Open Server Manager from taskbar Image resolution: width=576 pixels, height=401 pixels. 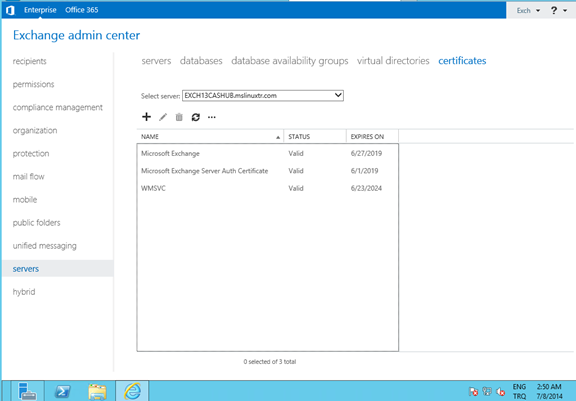pos(28,391)
